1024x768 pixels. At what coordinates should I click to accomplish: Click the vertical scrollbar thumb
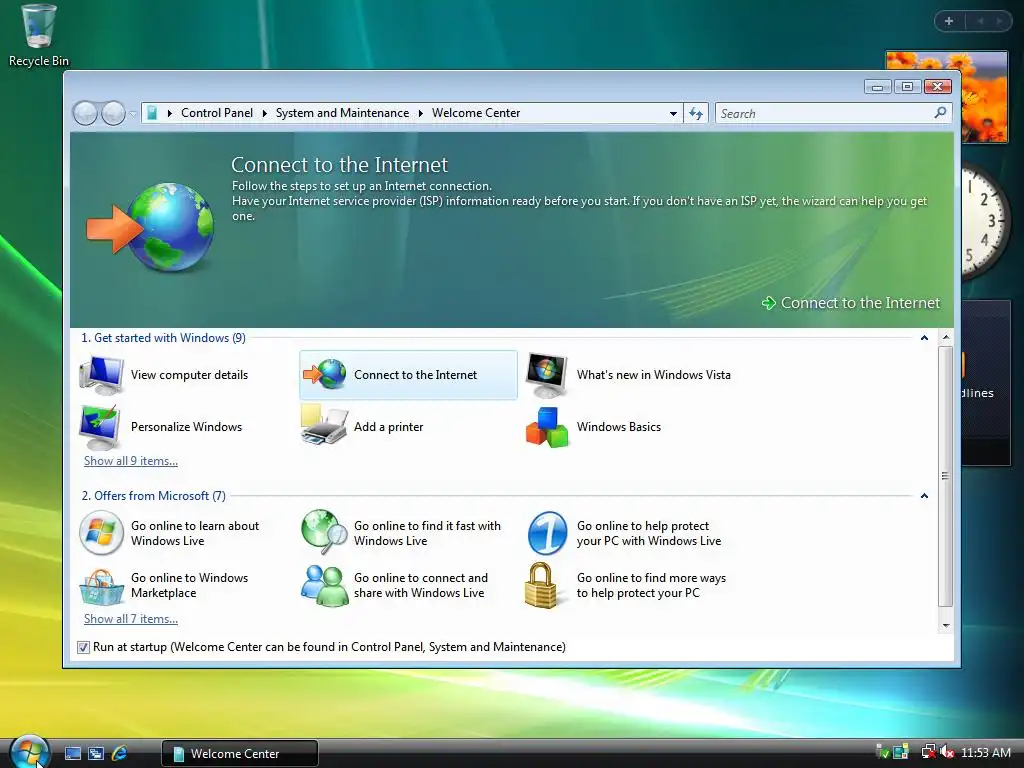coord(946,476)
